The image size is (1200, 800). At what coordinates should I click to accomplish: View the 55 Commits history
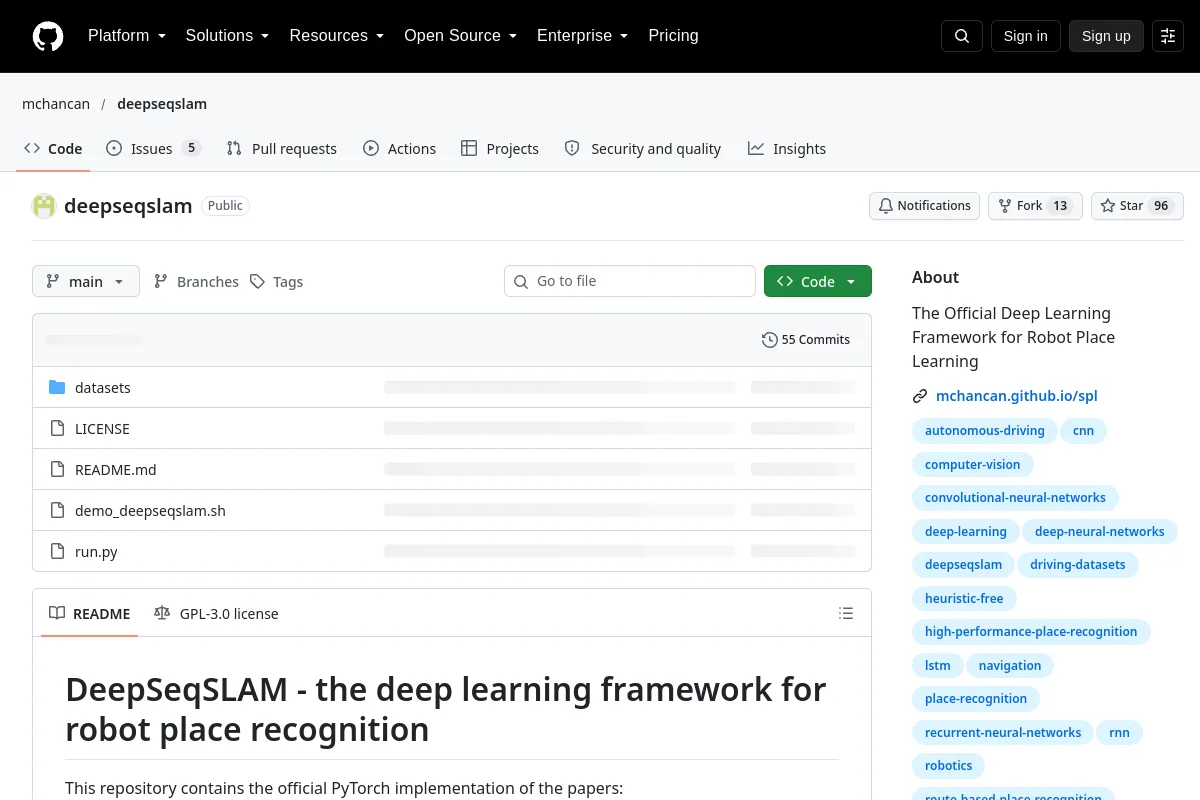click(x=806, y=340)
